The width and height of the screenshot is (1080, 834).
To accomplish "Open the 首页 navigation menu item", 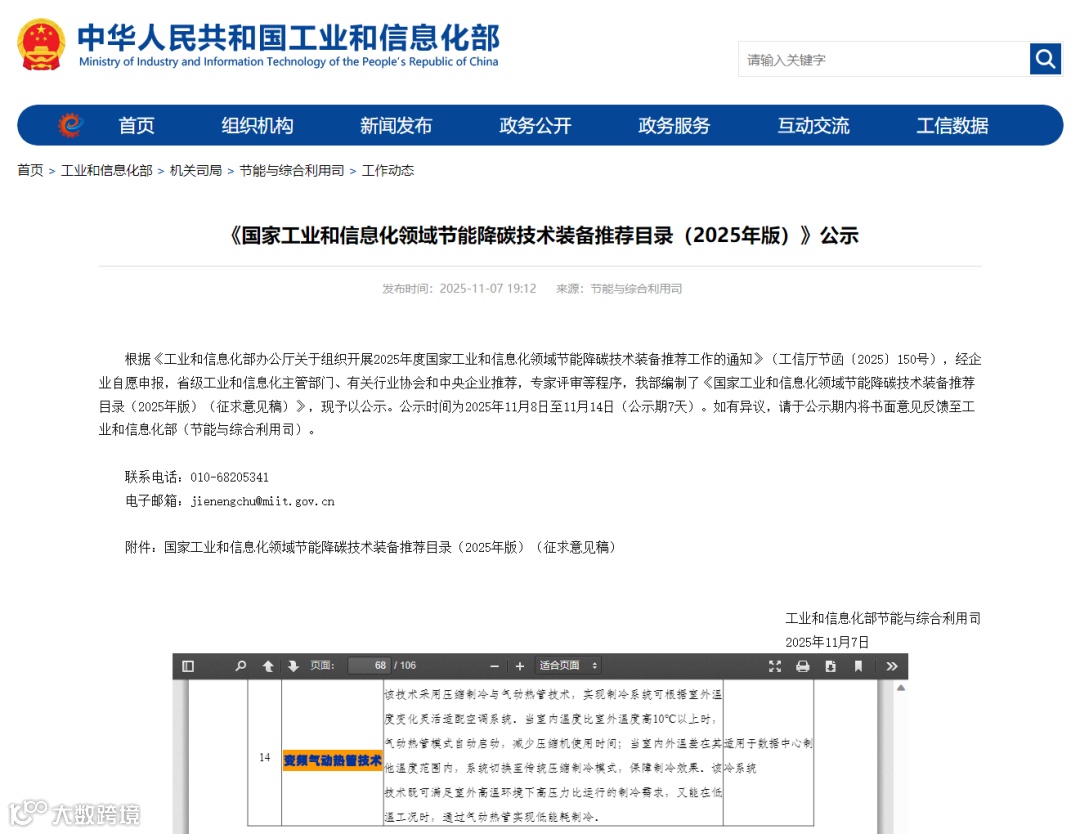I will 136,125.
